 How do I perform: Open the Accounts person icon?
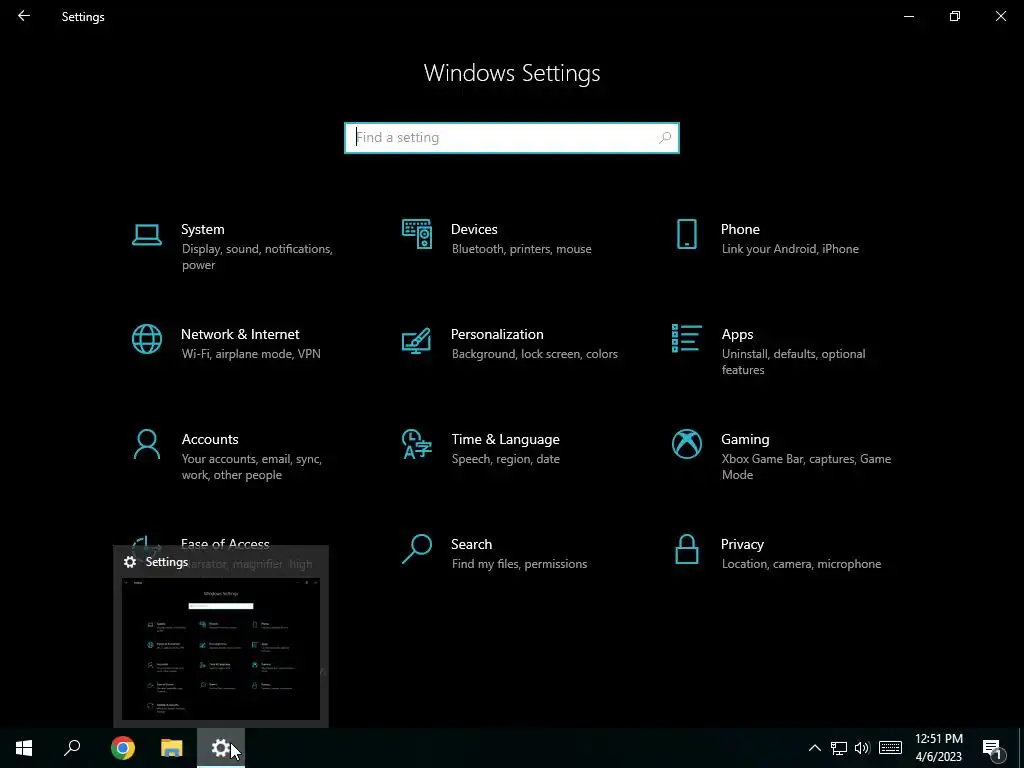click(x=147, y=445)
